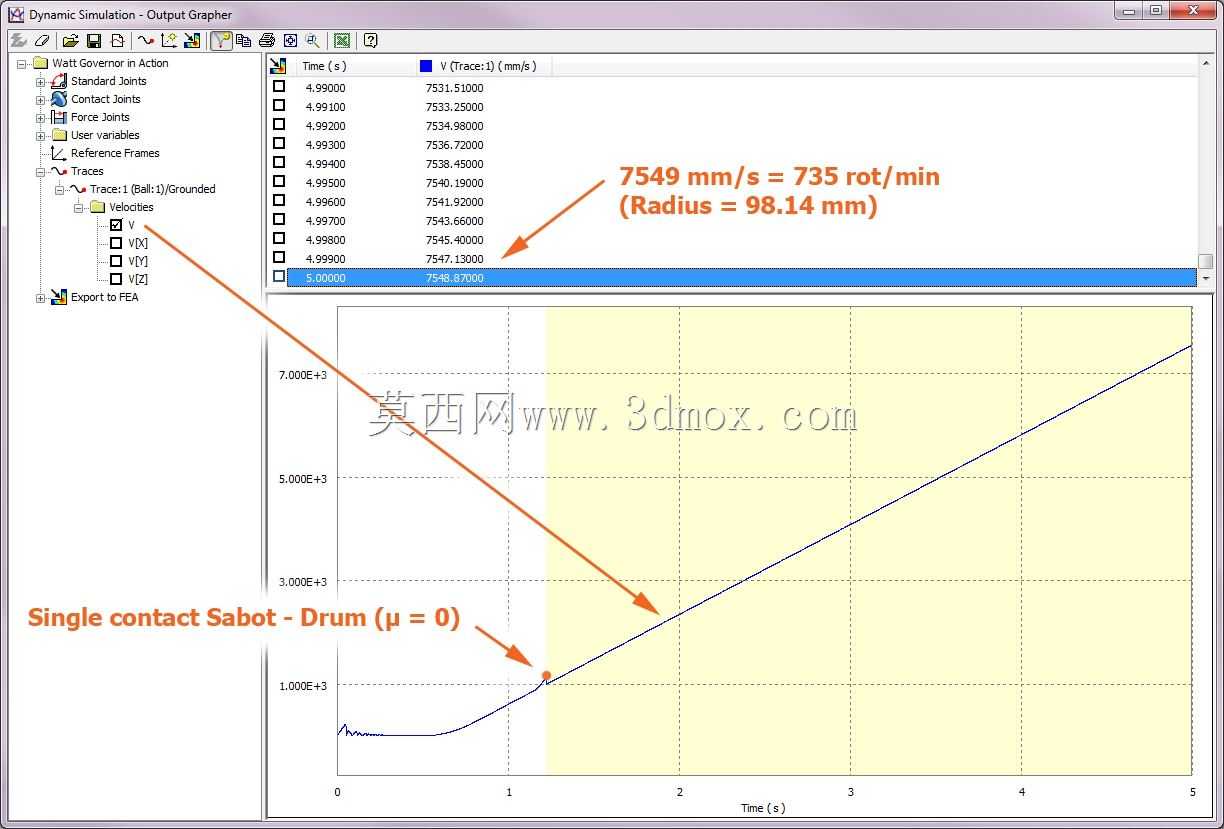Select the value 7540.19000 in table
This screenshot has height=829, width=1224.
click(454, 183)
